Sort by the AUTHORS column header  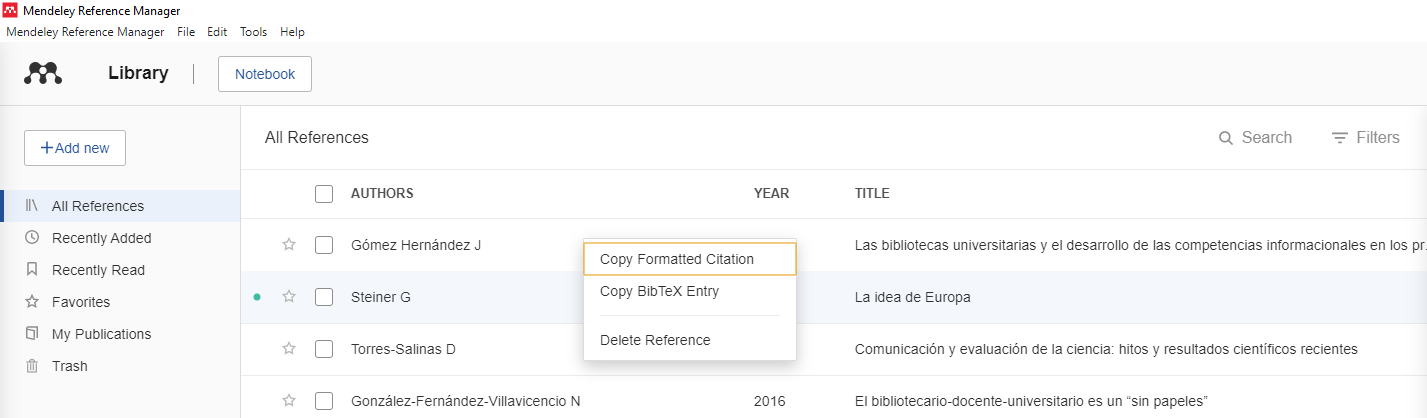(382, 194)
